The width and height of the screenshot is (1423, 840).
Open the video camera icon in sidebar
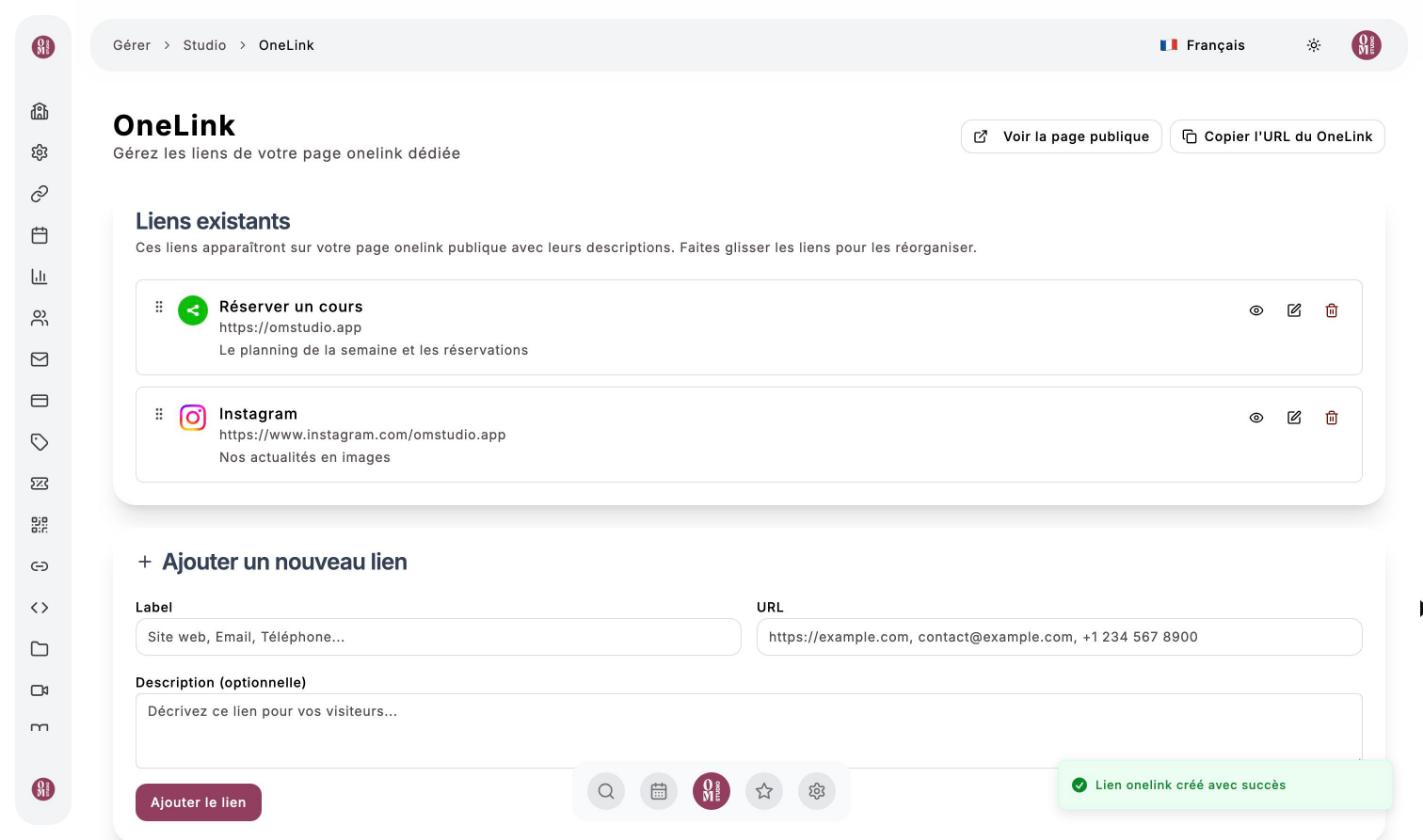(x=40, y=690)
